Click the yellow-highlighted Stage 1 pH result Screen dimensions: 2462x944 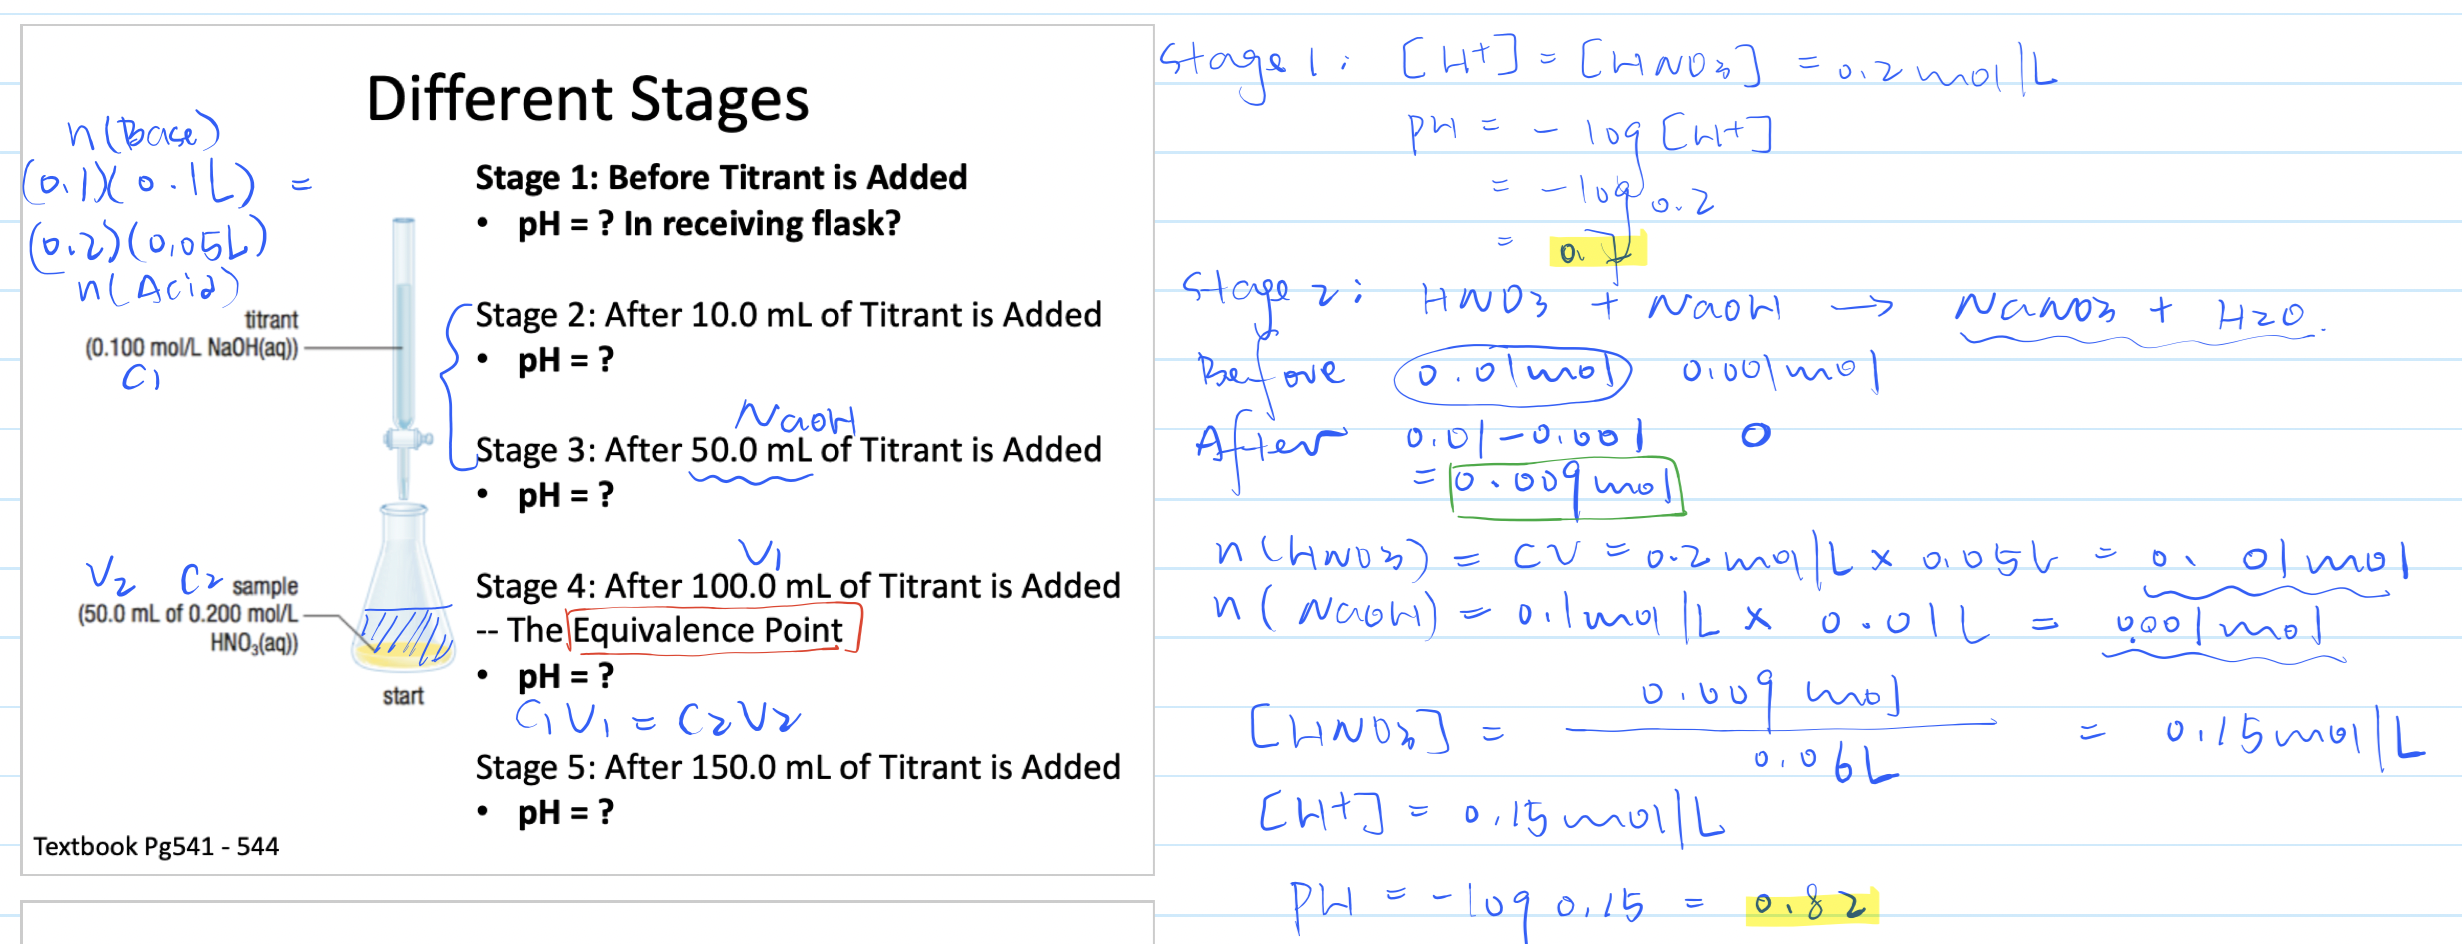(1596, 250)
